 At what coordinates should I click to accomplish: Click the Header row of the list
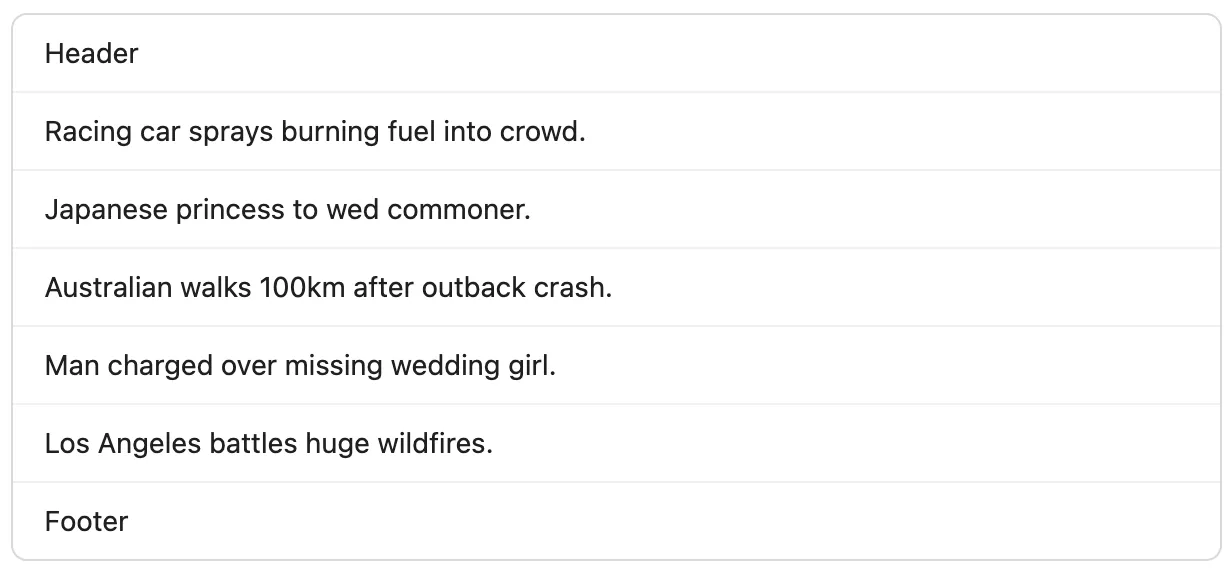pos(614,54)
